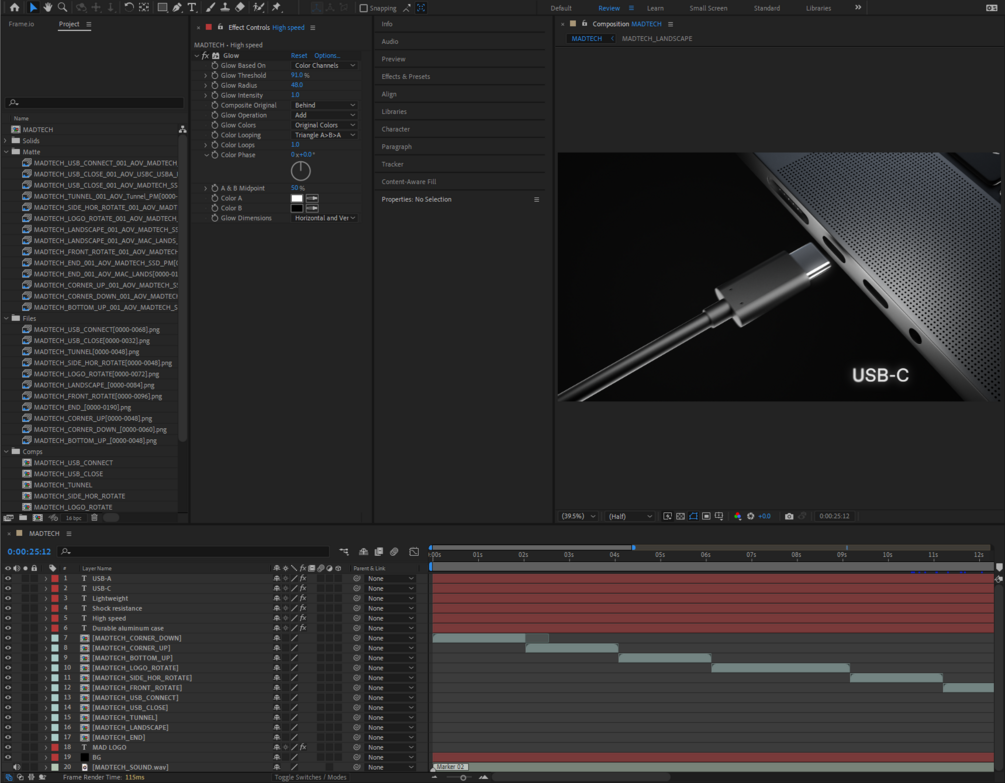This screenshot has width=1005, height=783.
Task: Open Glow Based On dropdown
Action: pyautogui.click(x=324, y=65)
